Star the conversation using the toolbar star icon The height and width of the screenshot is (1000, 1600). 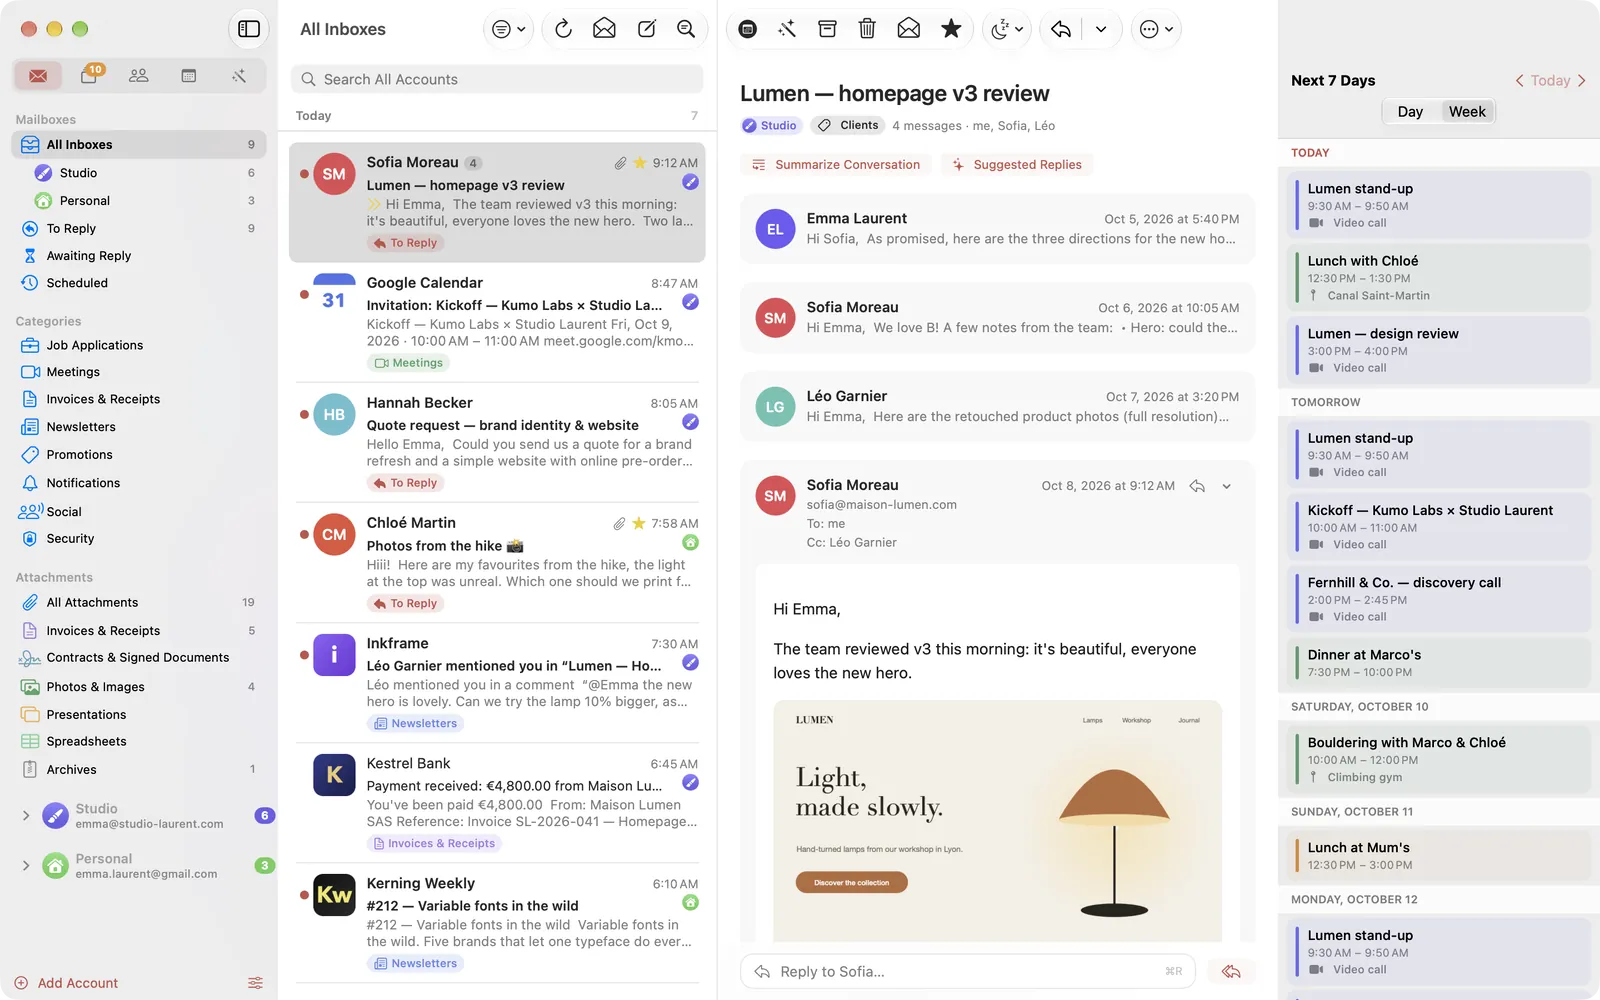[951, 29]
